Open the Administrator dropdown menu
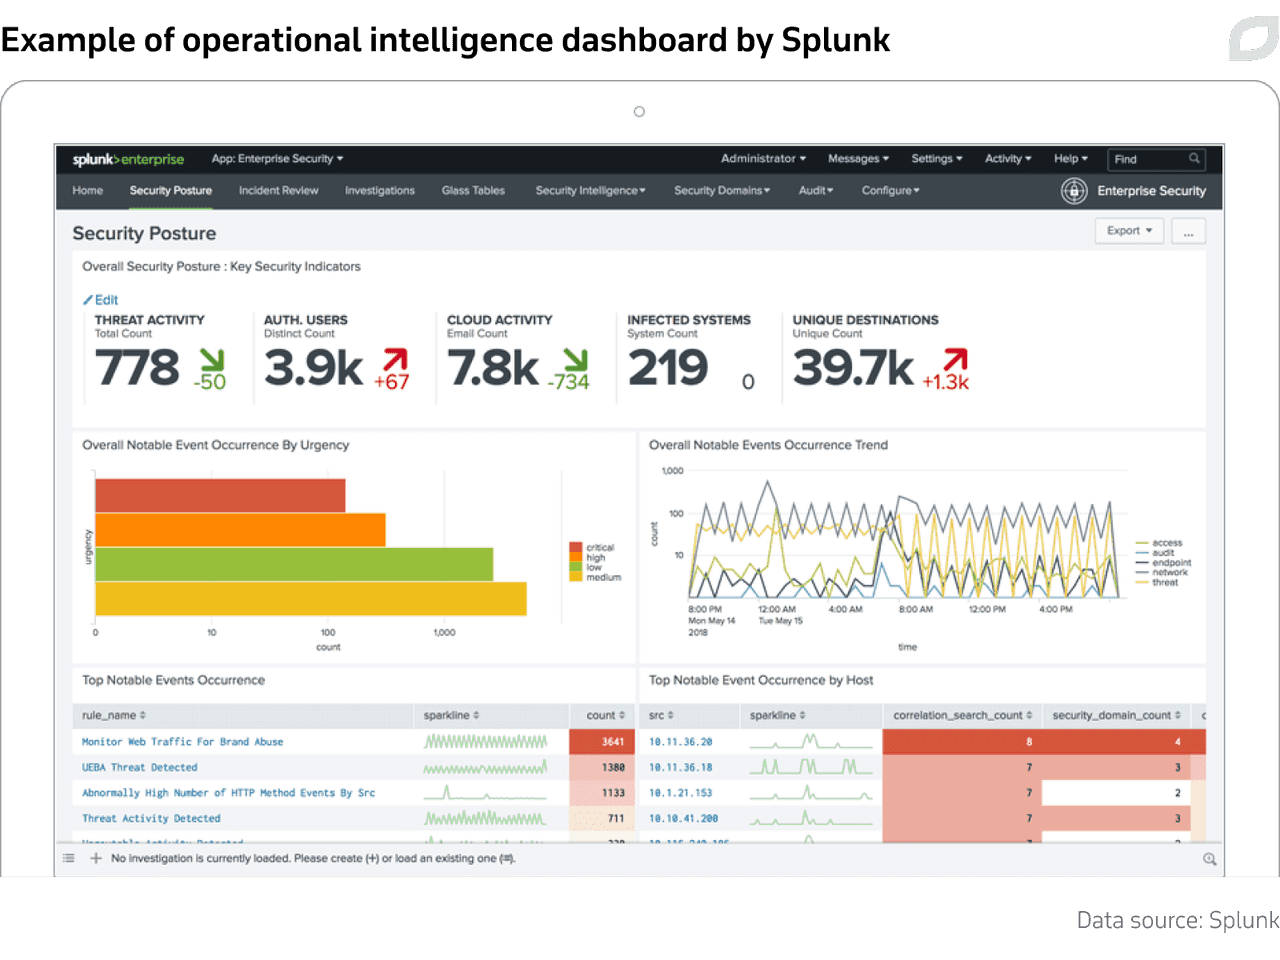 coord(762,159)
